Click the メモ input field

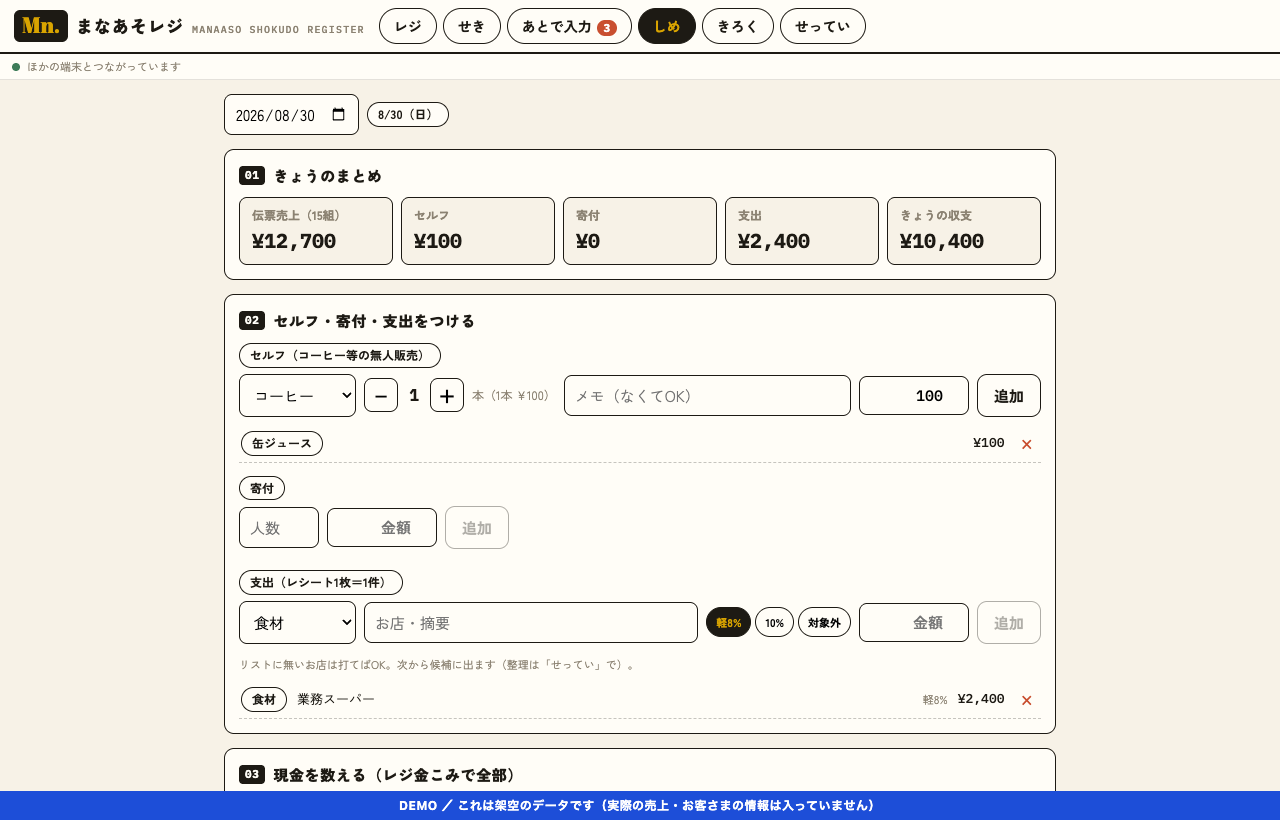pyautogui.click(x=707, y=395)
